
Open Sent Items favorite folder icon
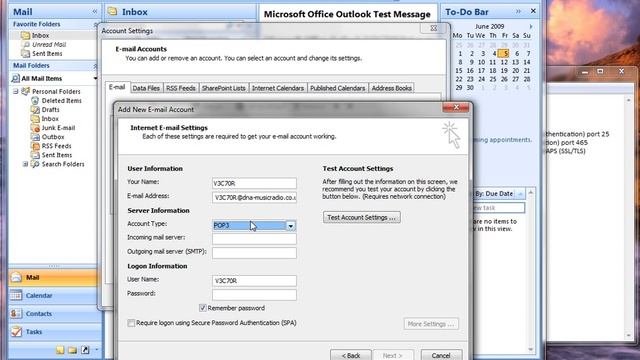click(x=26, y=53)
